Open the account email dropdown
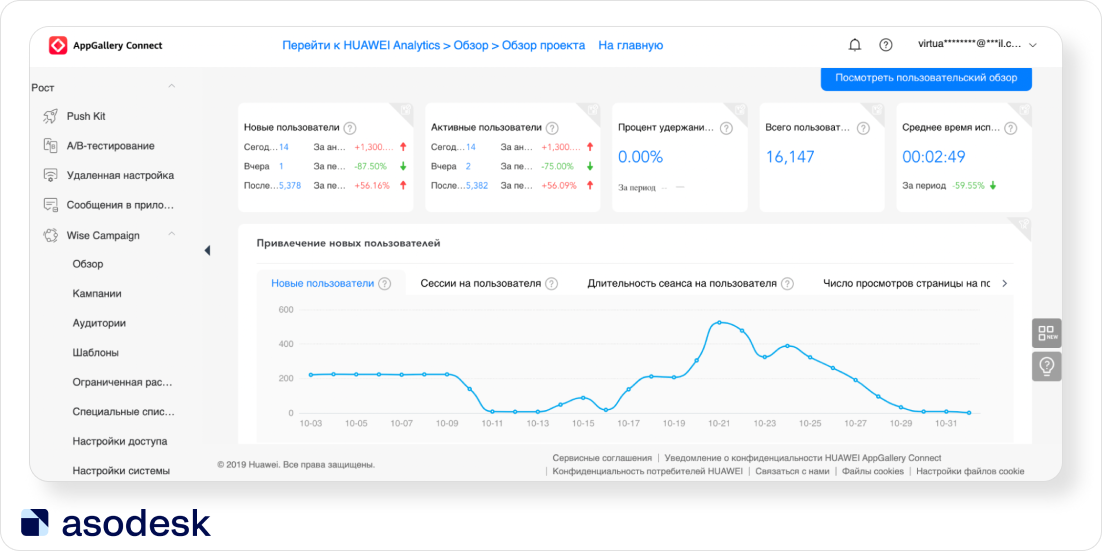This screenshot has width=1102, height=551. point(1032,45)
